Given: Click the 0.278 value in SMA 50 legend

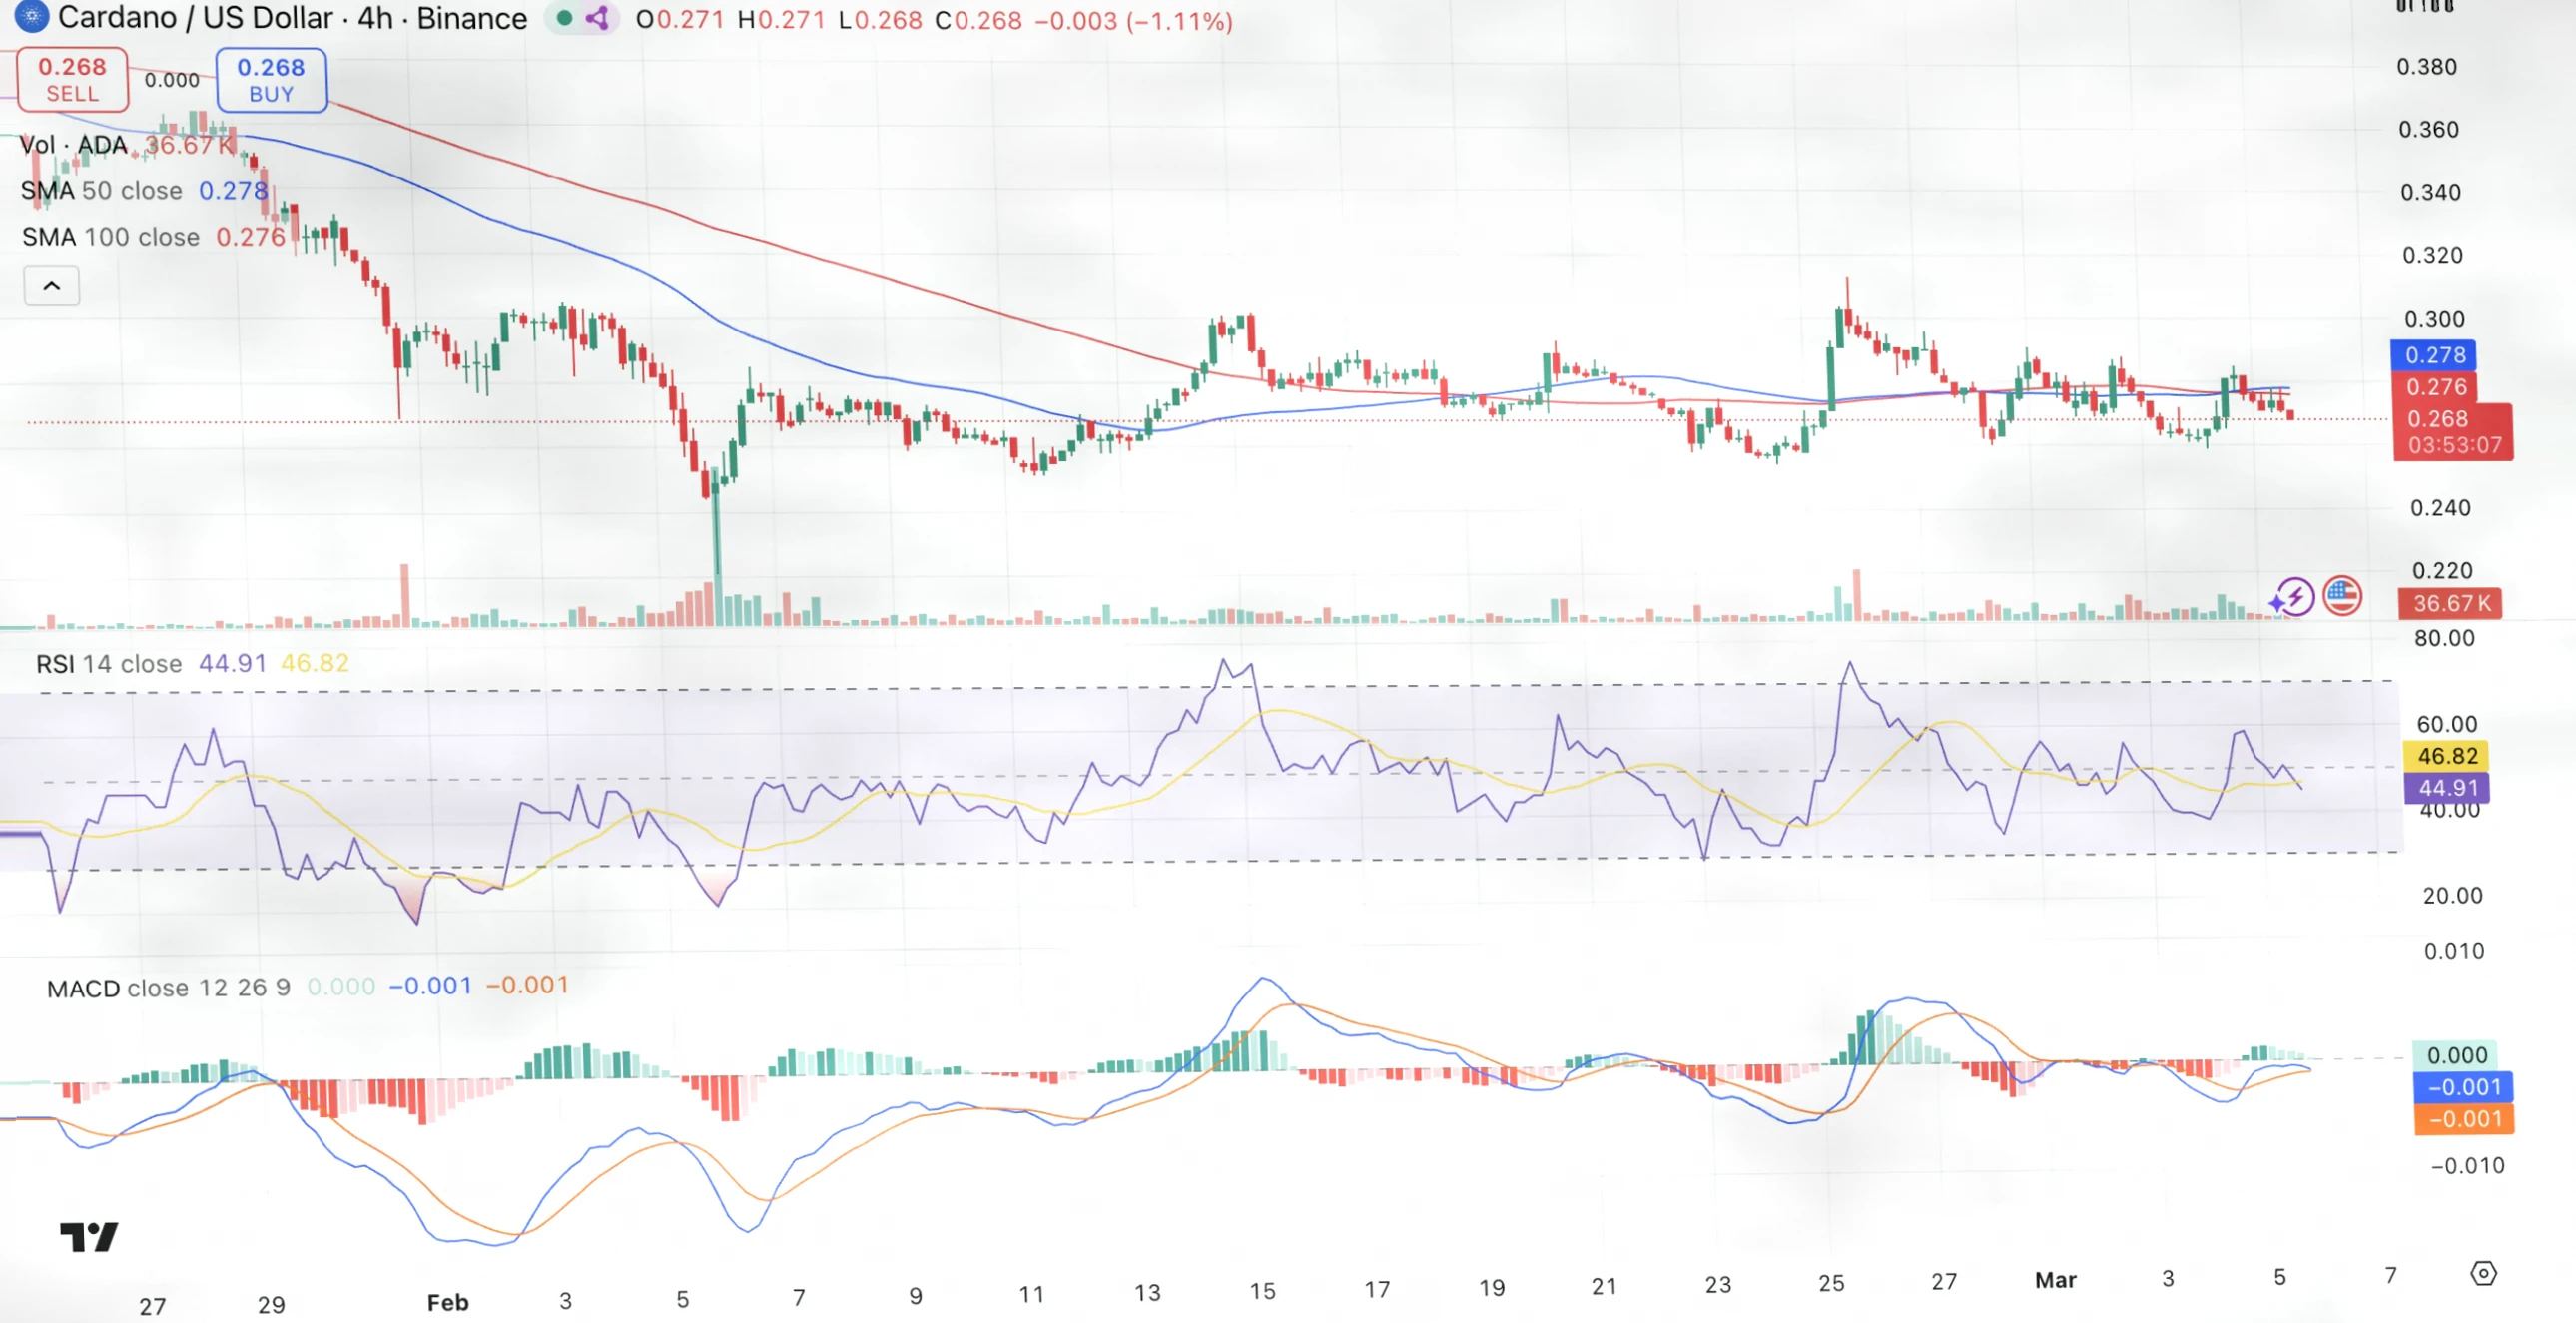Looking at the screenshot, I should [x=233, y=190].
